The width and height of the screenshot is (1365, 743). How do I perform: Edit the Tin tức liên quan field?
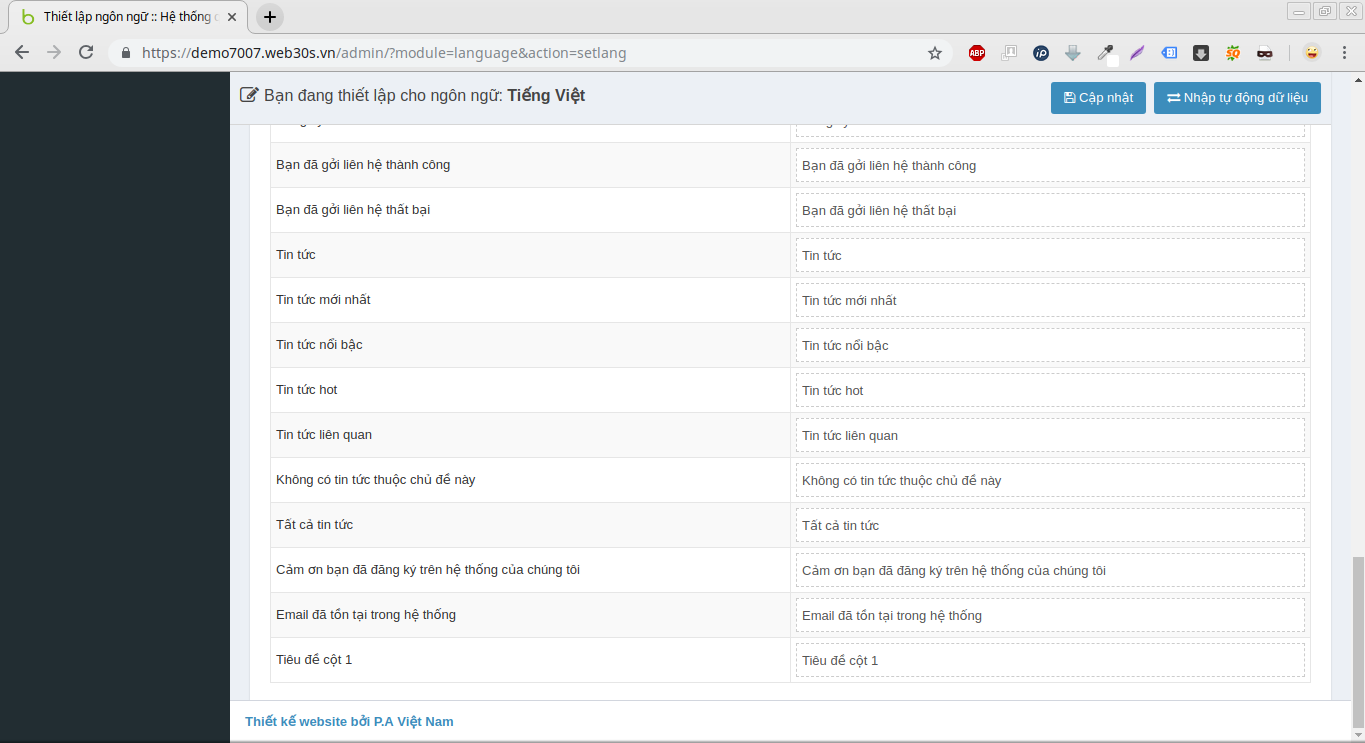click(1050, 435)
